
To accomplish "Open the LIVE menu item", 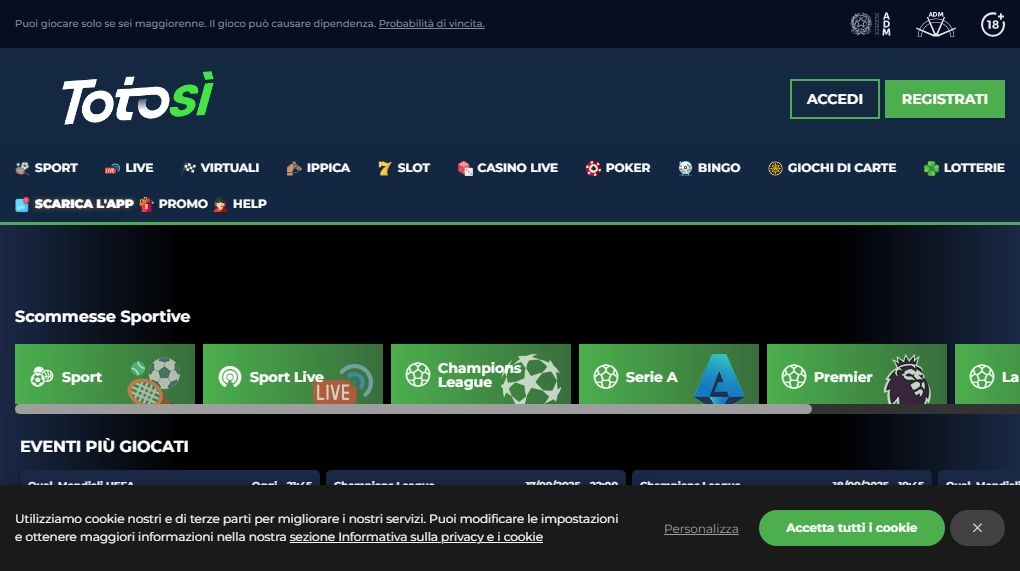I will [129, 168].
